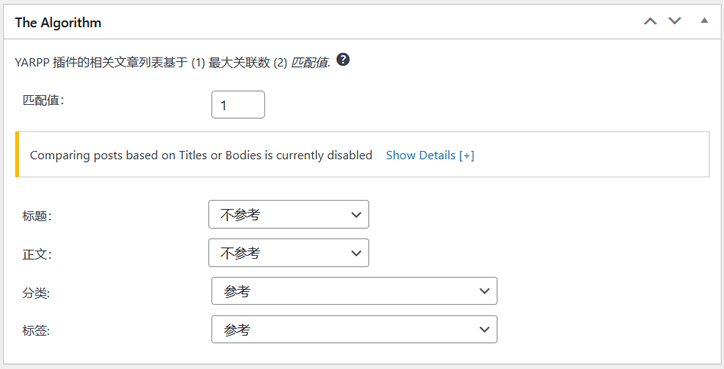The width and height of the screenshot is (724, 369).
Task: Click The Algorithm panel title
Action: [58, 23]
